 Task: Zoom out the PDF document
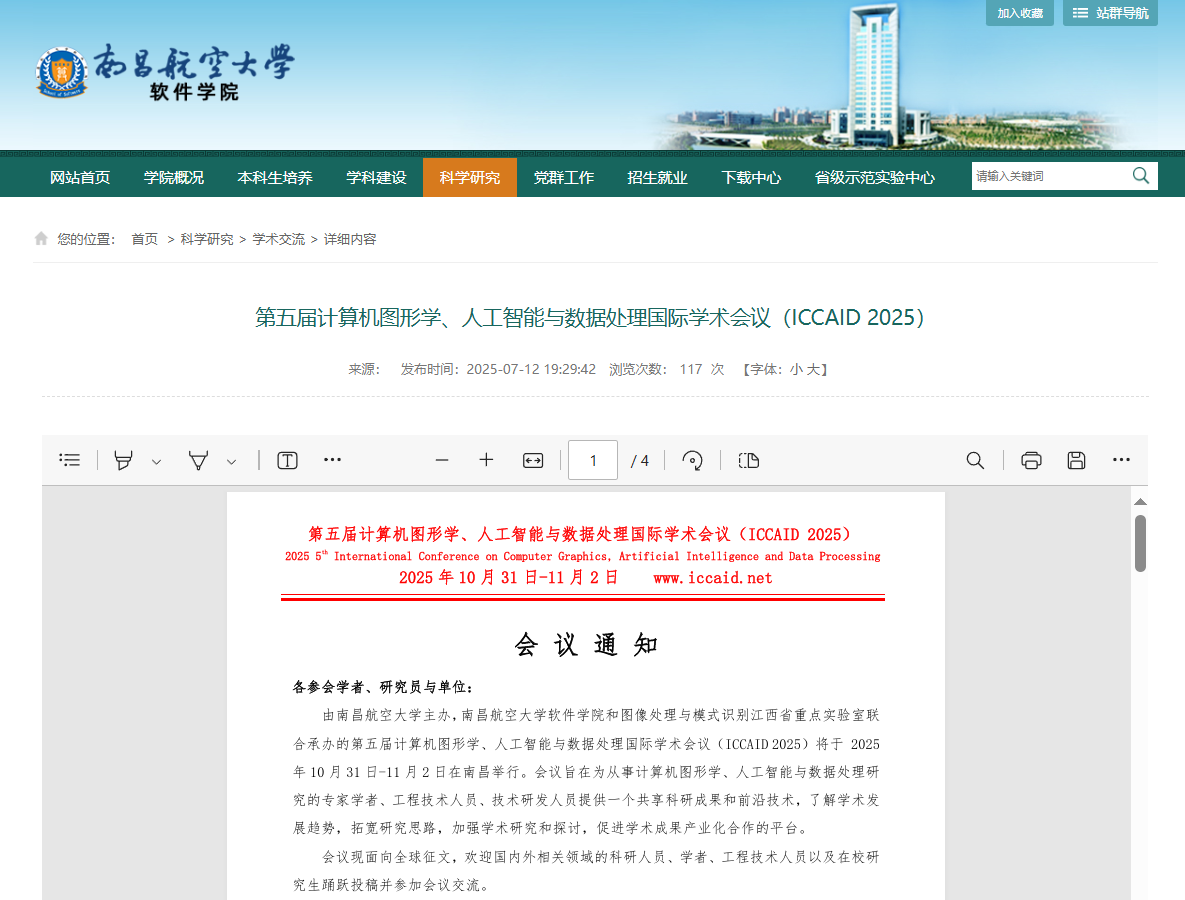click(442, 460)
